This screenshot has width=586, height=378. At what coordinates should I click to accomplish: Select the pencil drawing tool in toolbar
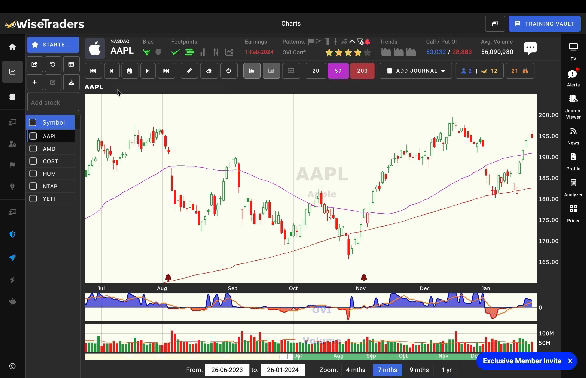tap(189, 71)
